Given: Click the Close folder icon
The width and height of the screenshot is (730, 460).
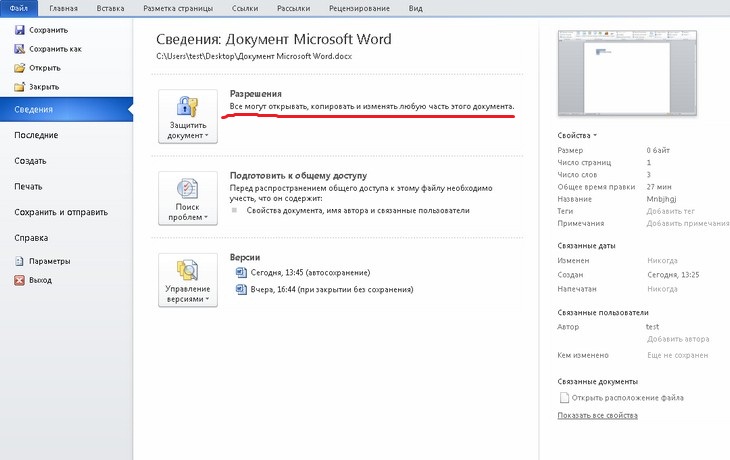Looking at the screenshot, I should [x=20, y=87].
